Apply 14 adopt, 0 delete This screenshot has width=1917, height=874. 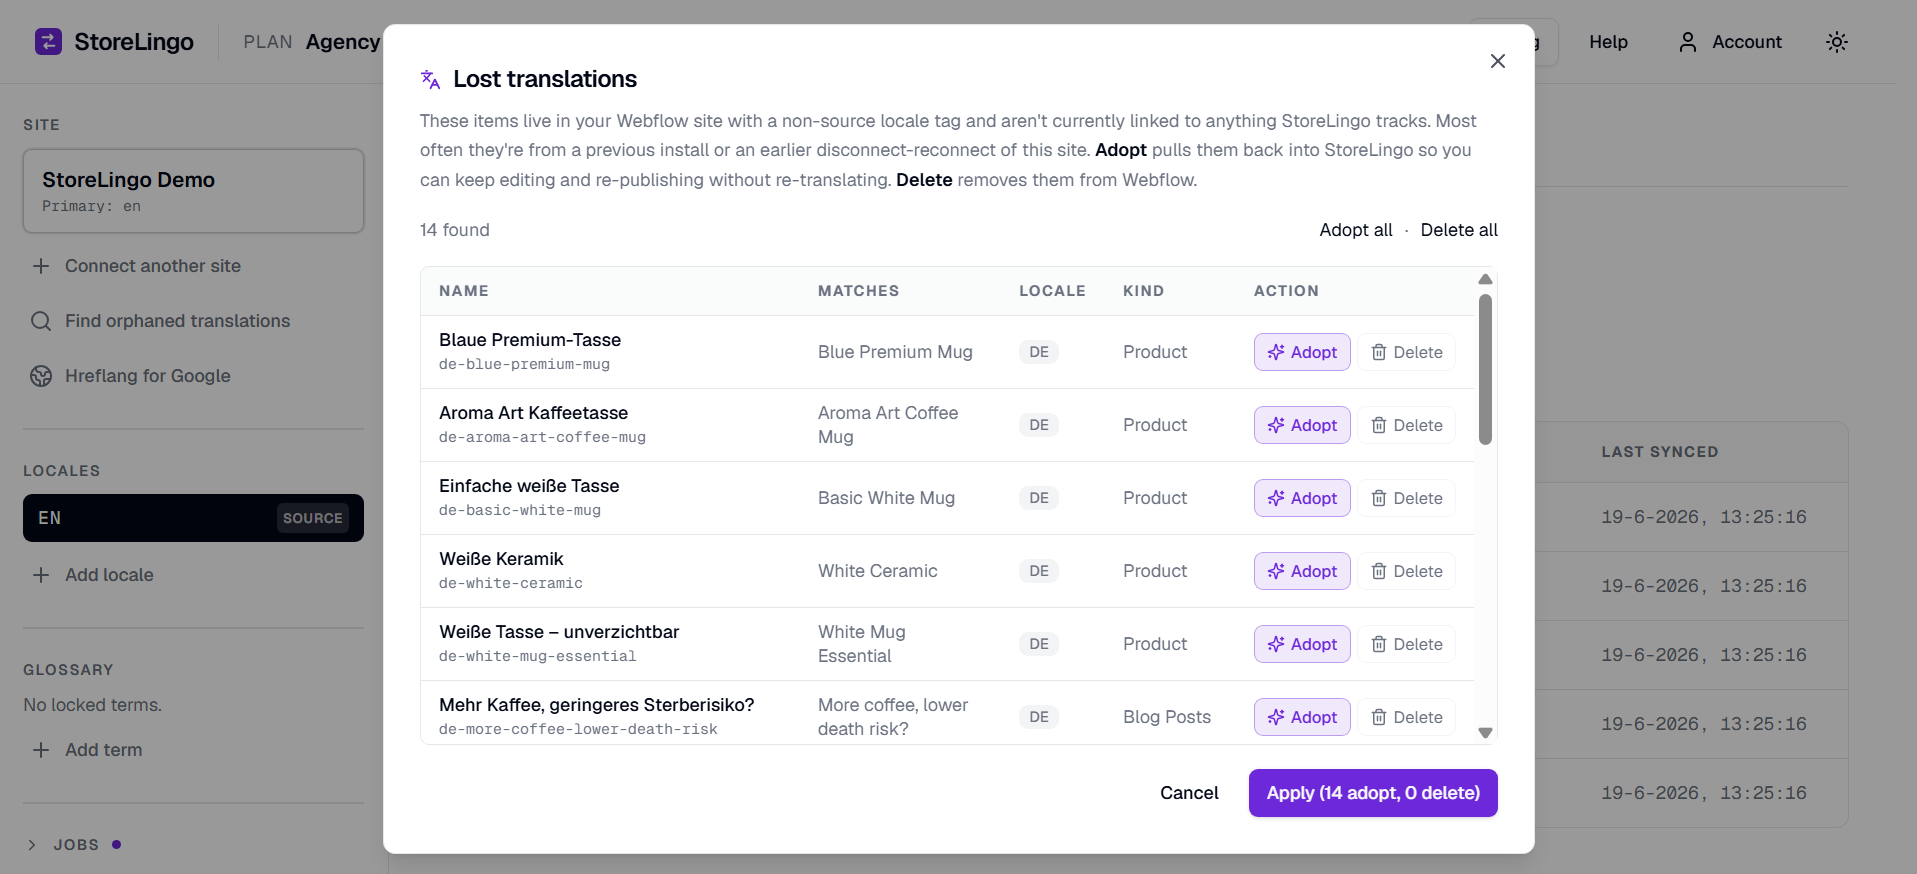coord(1373,793)
